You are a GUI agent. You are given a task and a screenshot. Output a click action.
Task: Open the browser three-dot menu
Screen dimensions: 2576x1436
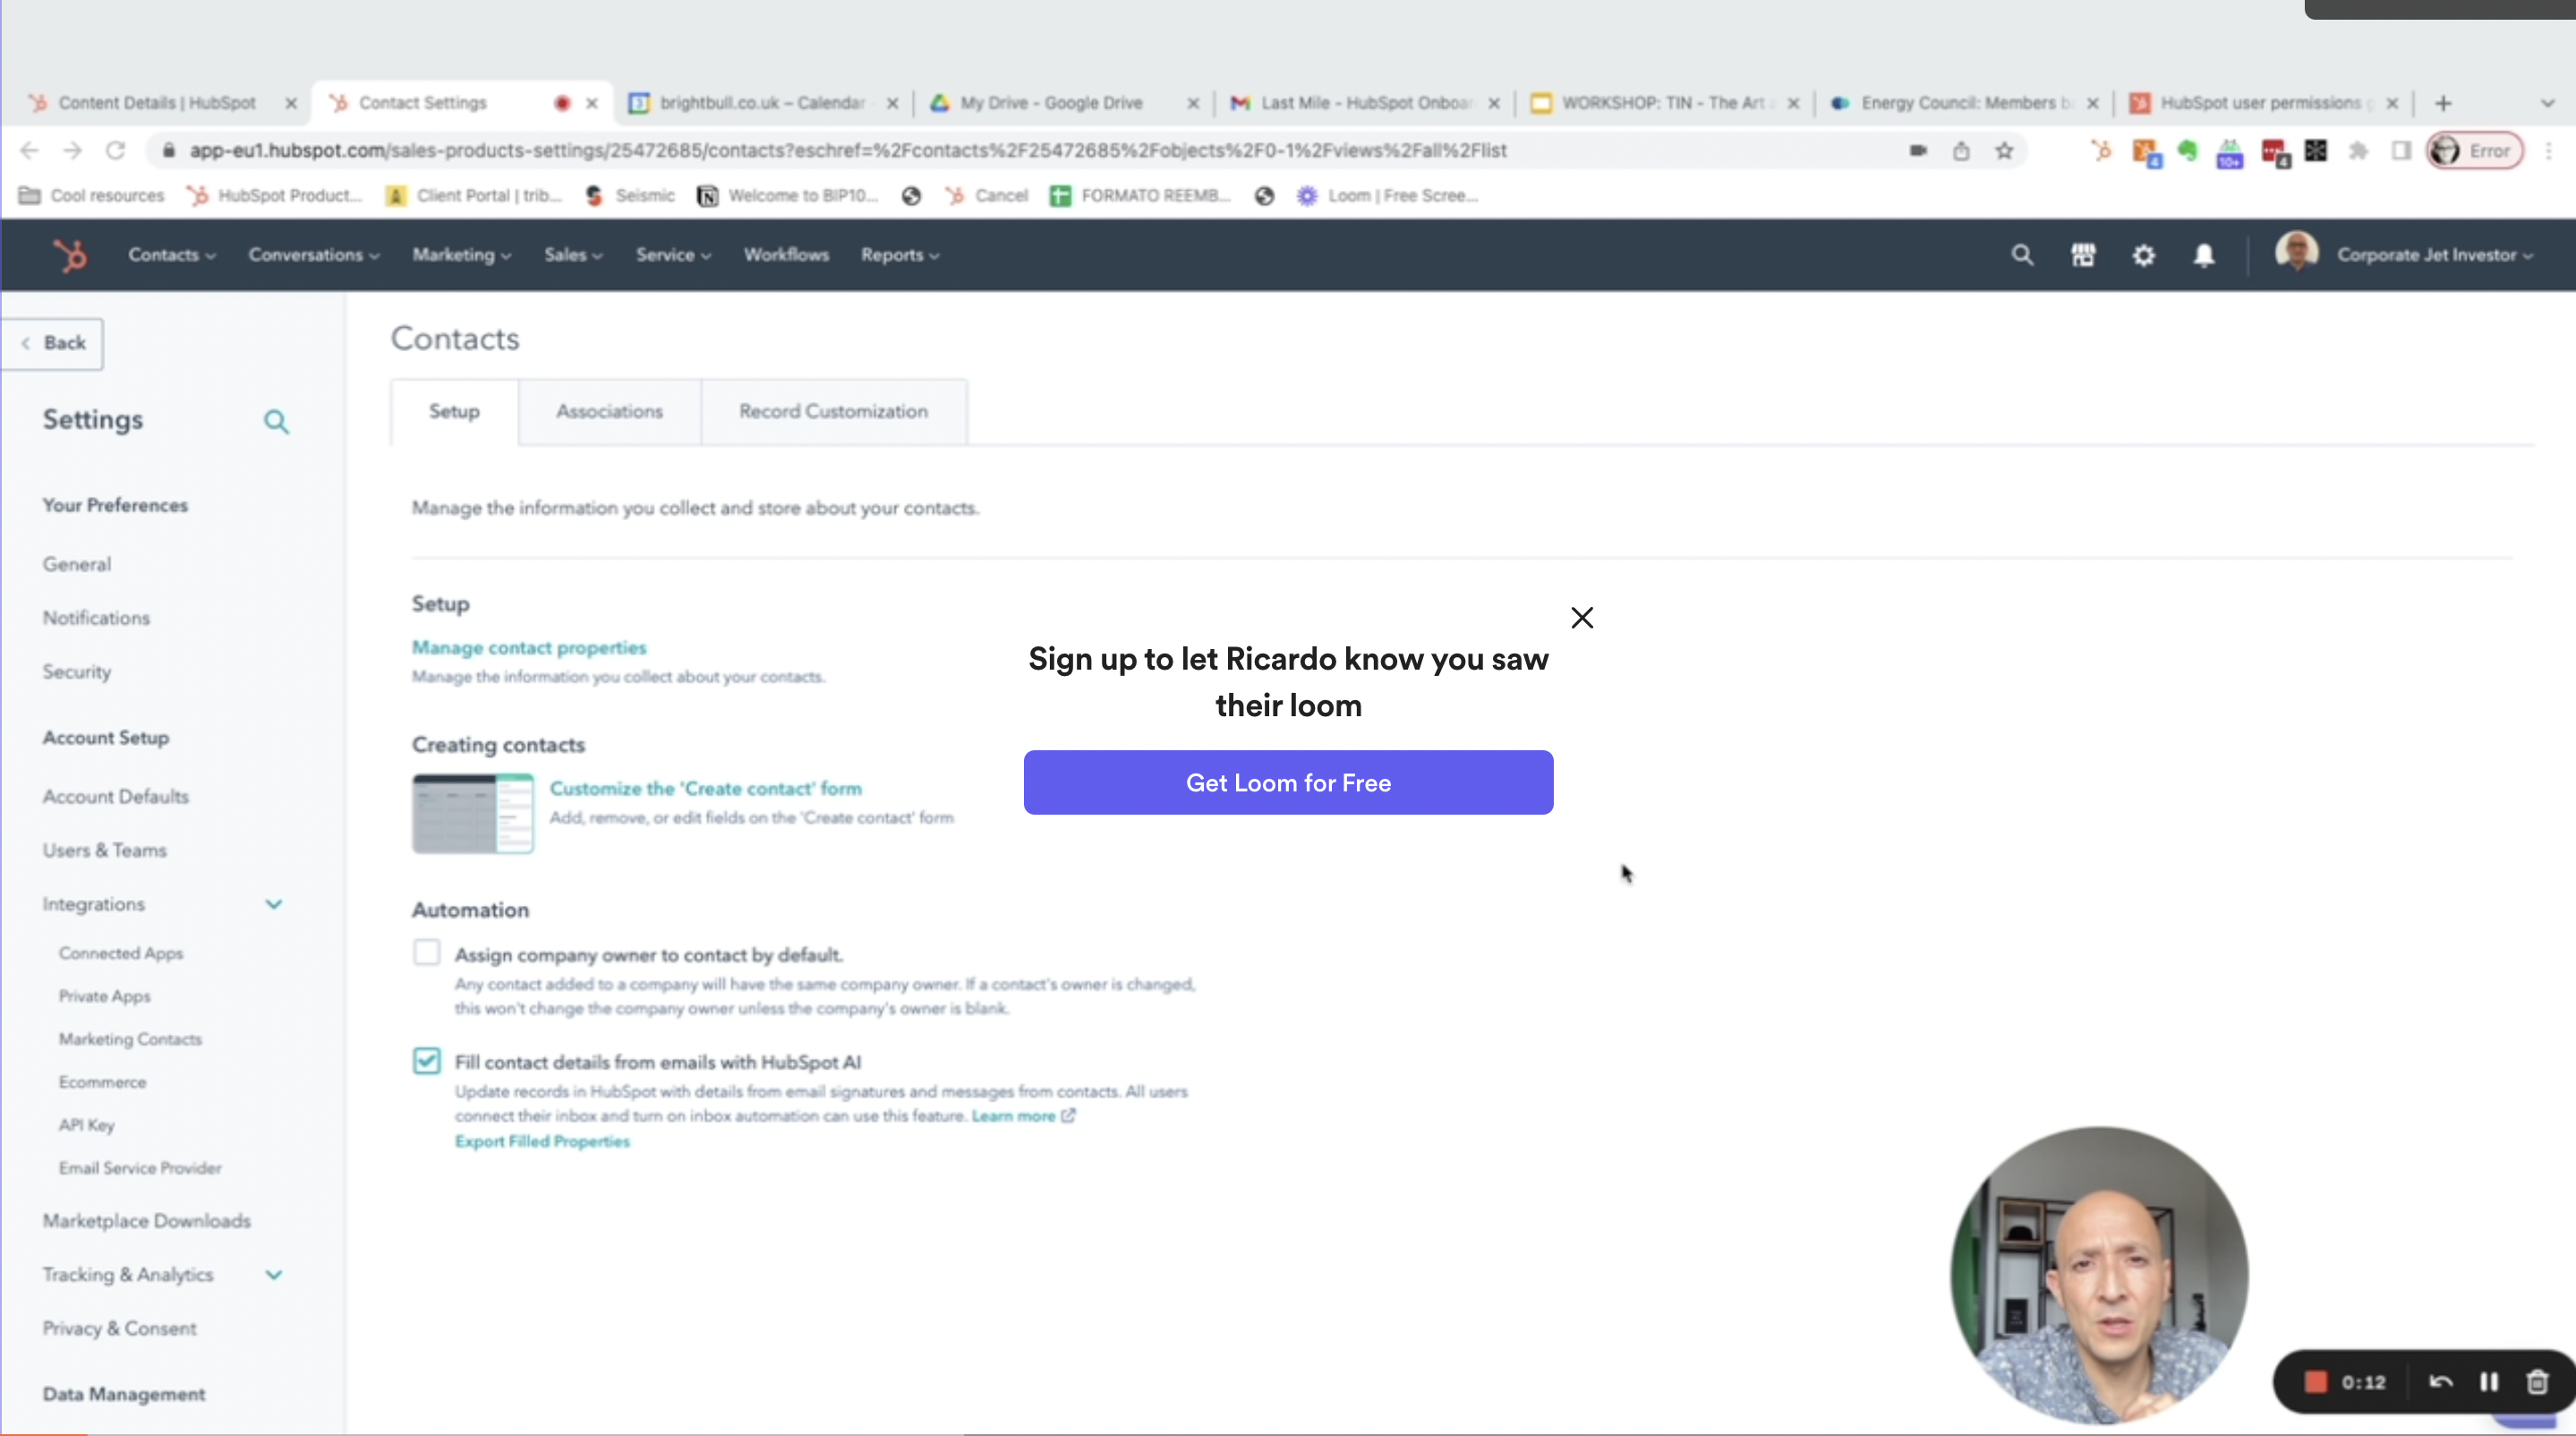coord(2548,150)
